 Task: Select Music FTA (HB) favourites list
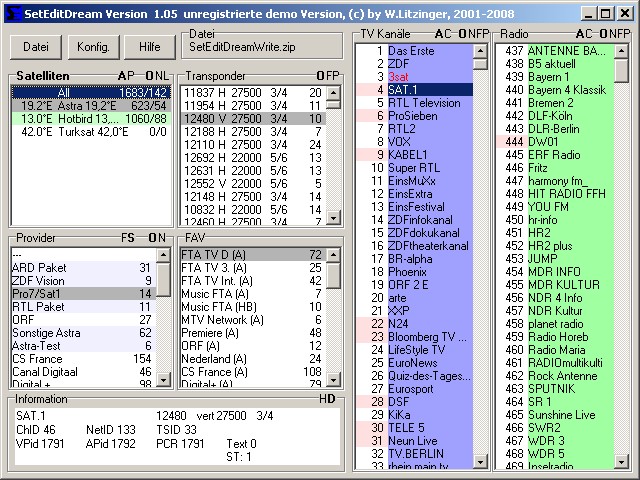coord(253,307)
